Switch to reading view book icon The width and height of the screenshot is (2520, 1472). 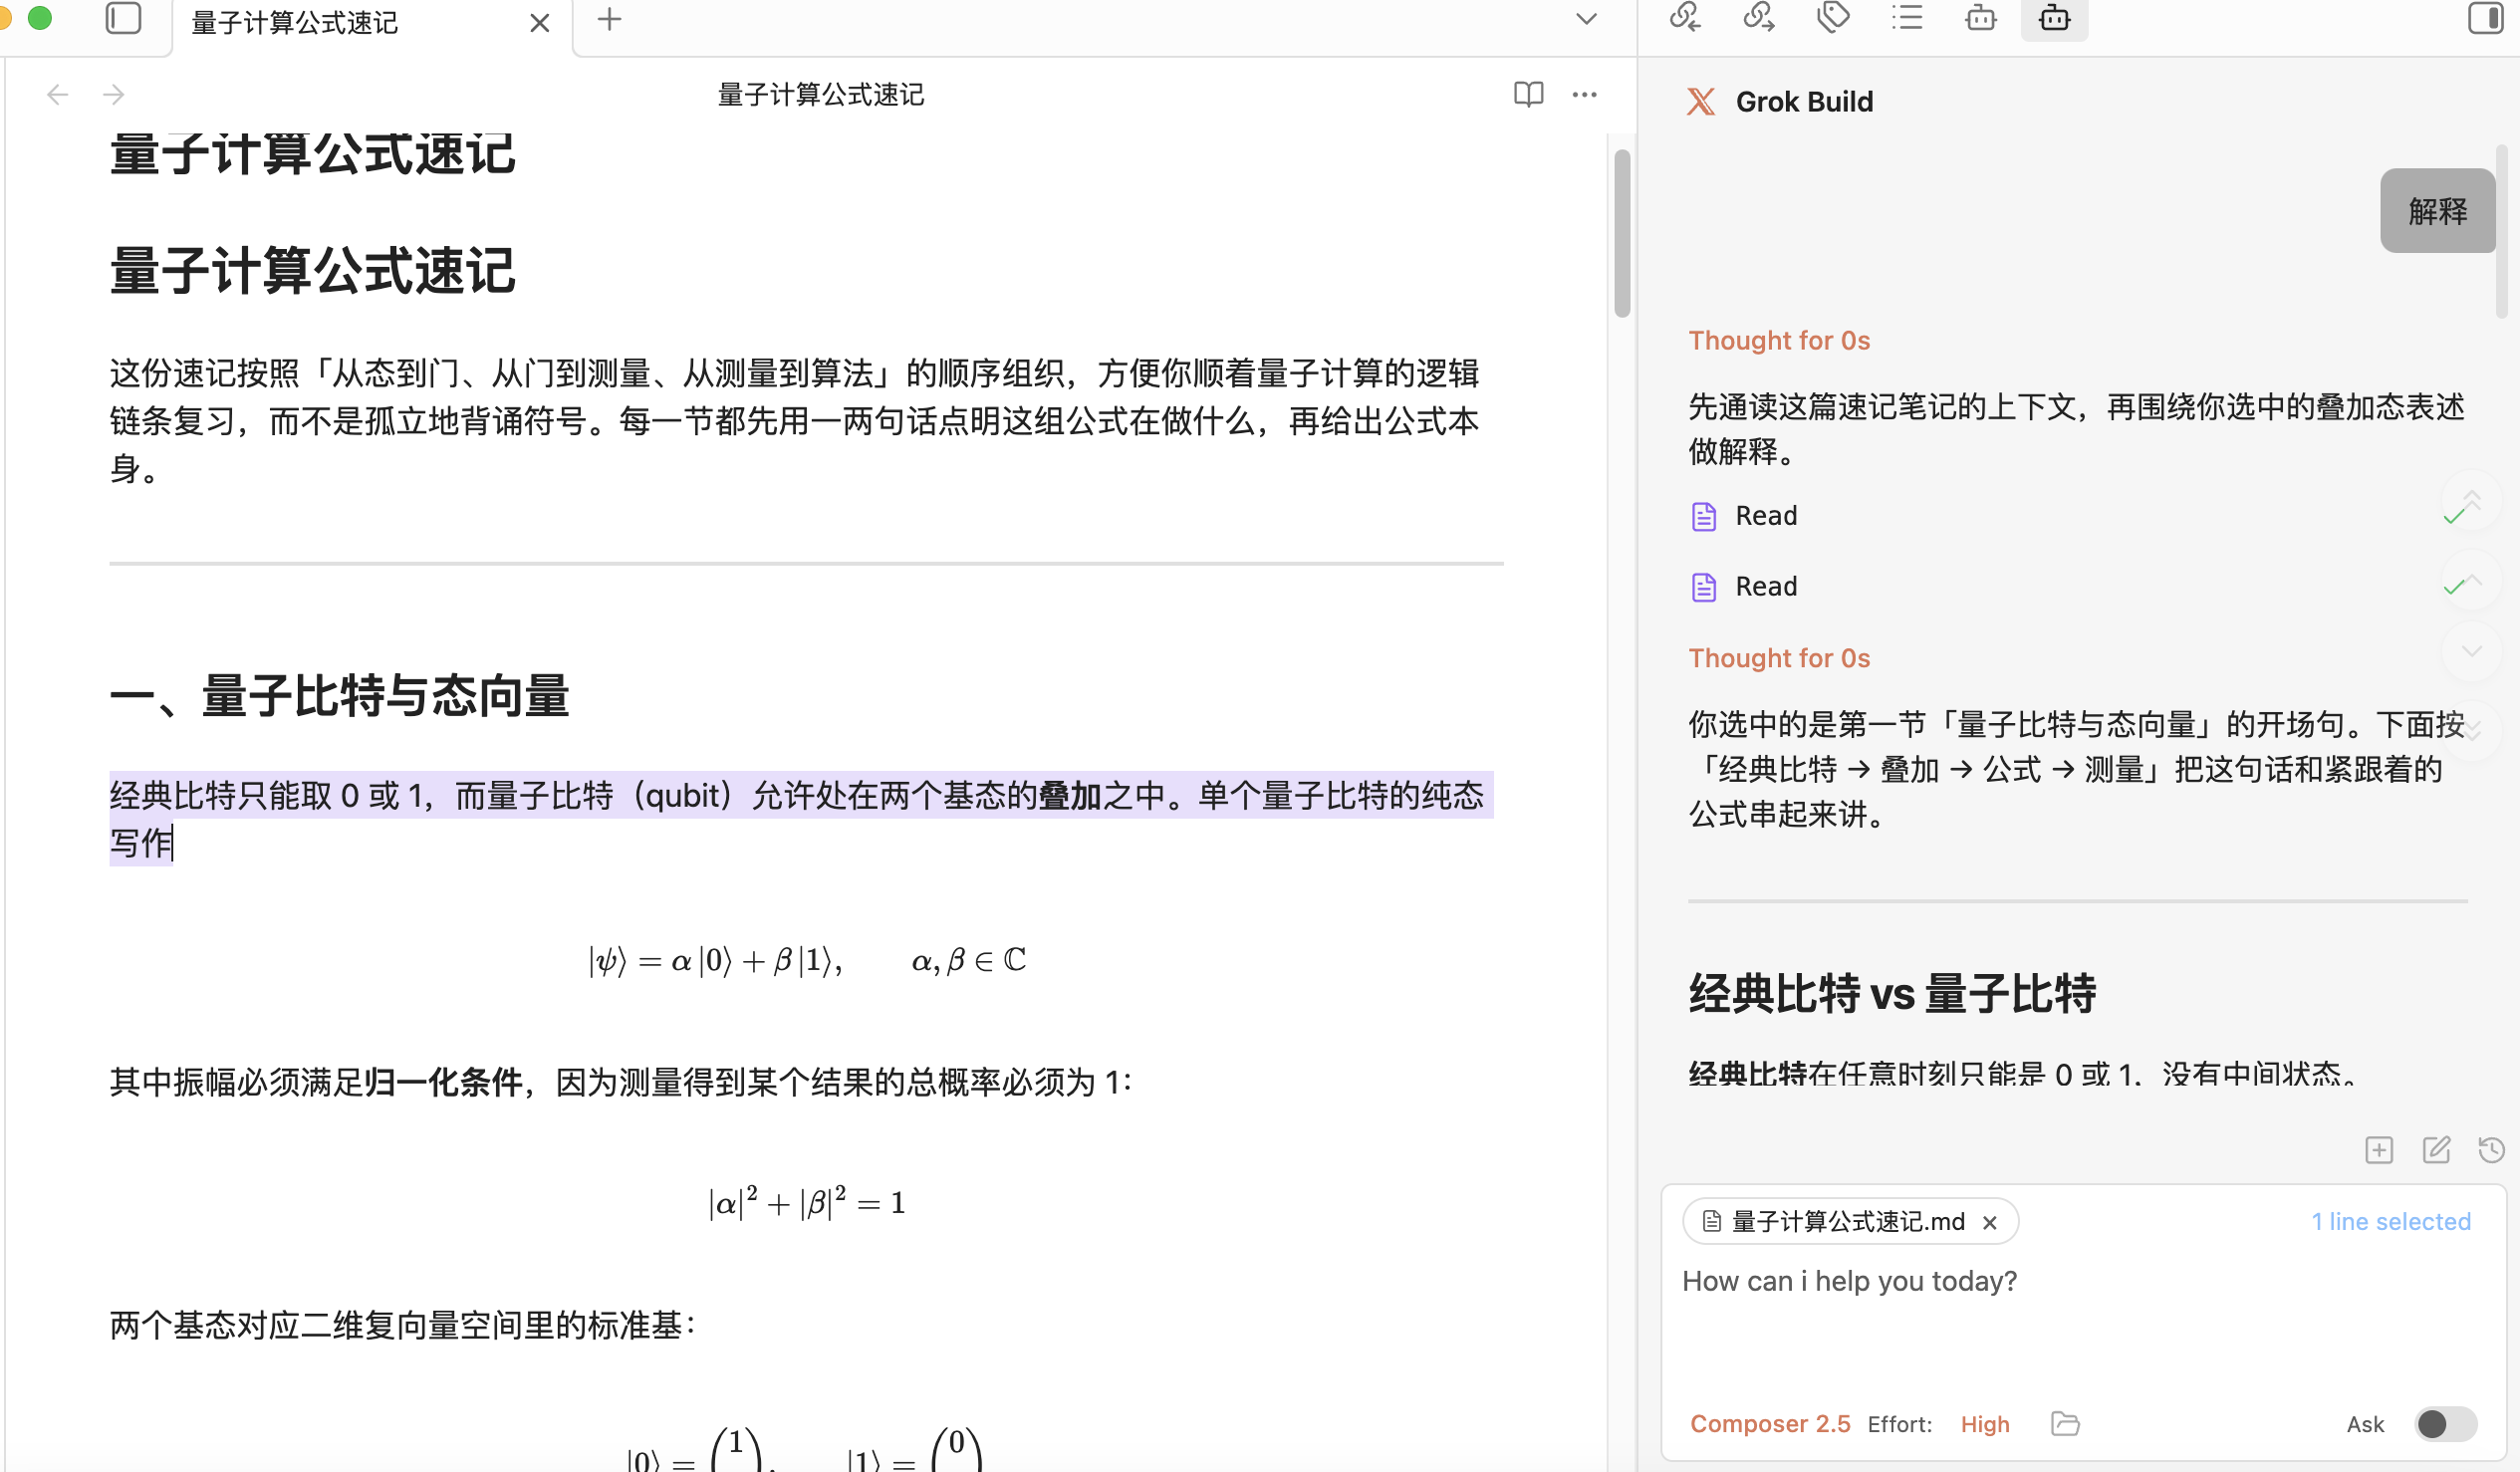coord(1528,95)
